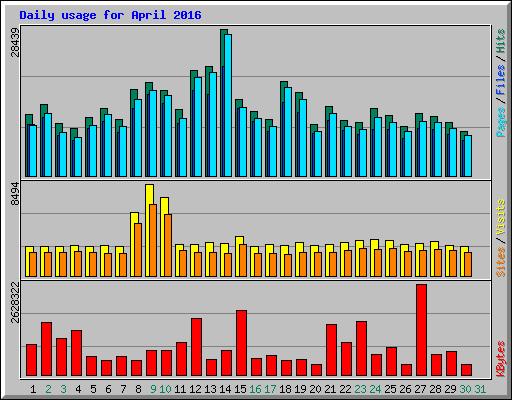Click day 1 on the x-axis
512x400 pixels.
point(33,389)
